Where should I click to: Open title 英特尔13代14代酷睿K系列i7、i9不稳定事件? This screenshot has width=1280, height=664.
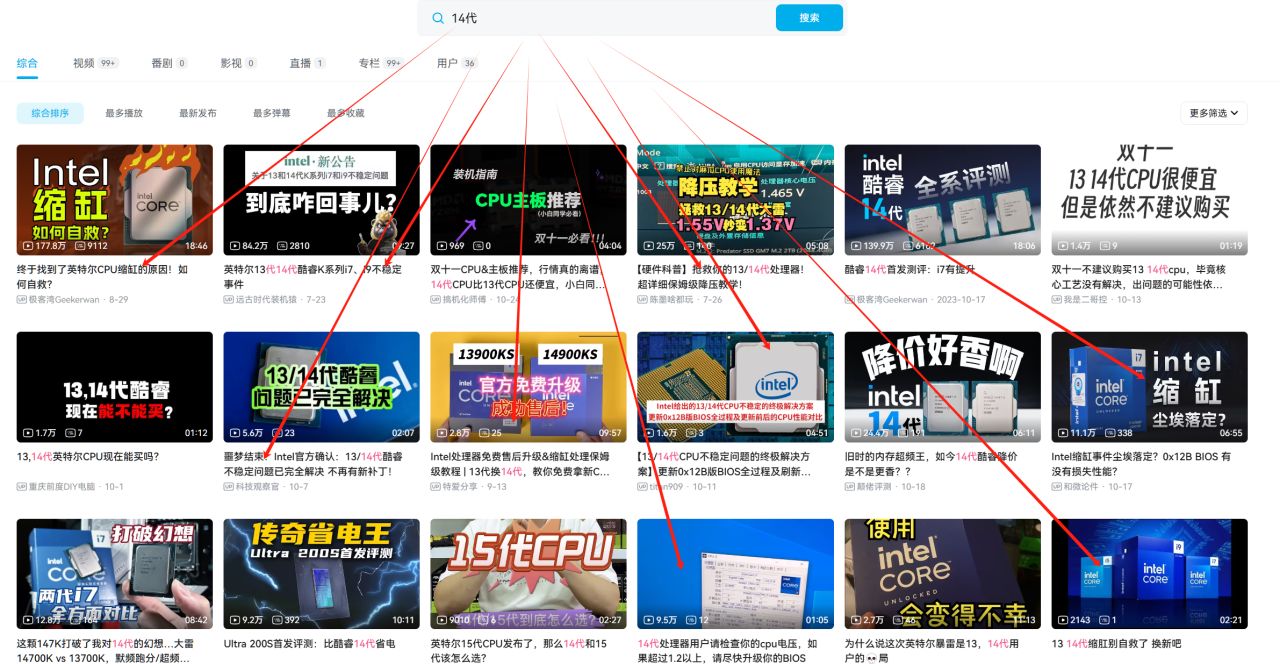pyautogui.click(x=314, y=277)
